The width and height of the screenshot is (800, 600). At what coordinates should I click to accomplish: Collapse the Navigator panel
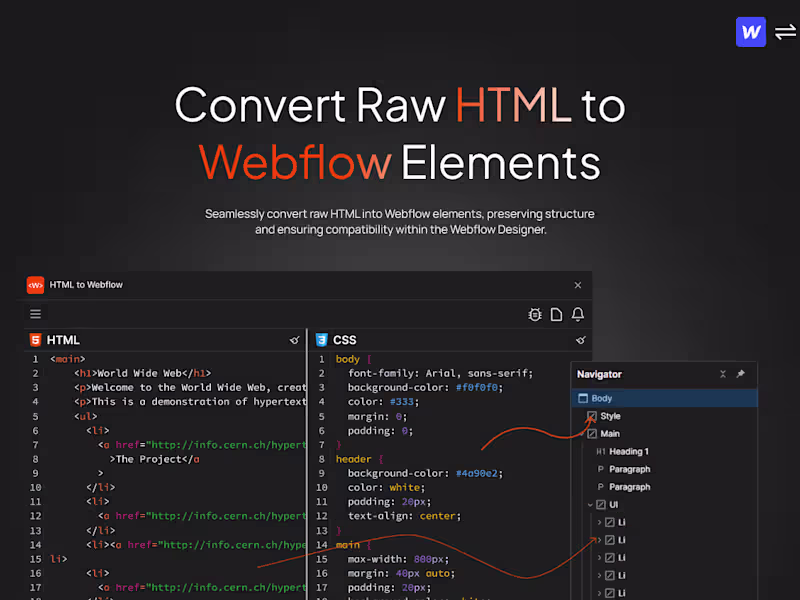pyautogui.click(x=723, y=374)
